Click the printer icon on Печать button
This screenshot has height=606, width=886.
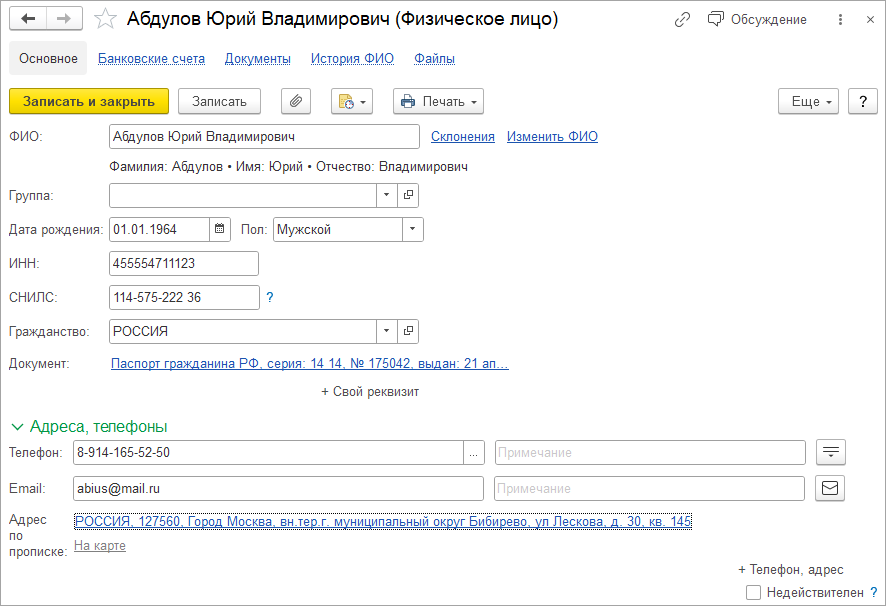pos(410,101)
